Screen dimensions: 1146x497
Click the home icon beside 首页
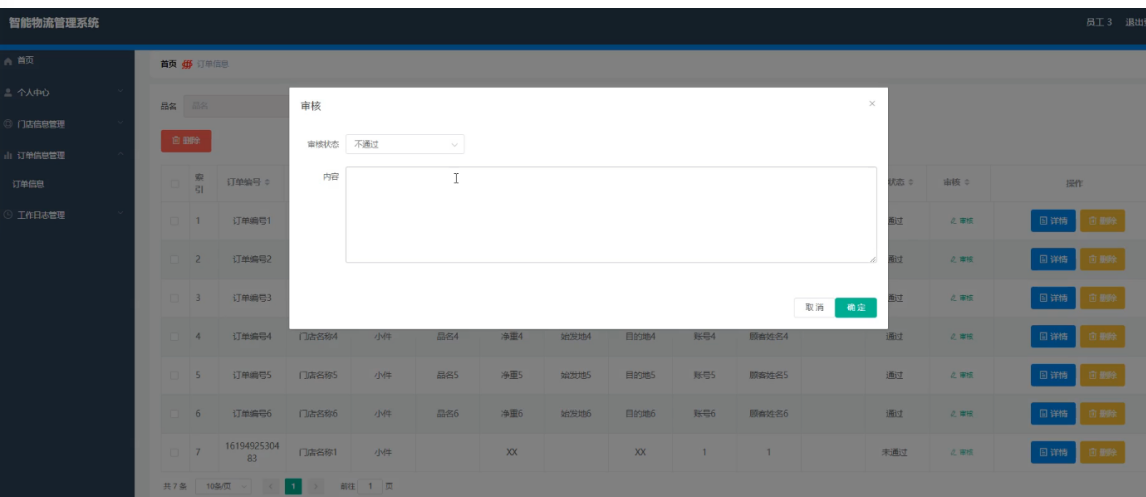8,61
